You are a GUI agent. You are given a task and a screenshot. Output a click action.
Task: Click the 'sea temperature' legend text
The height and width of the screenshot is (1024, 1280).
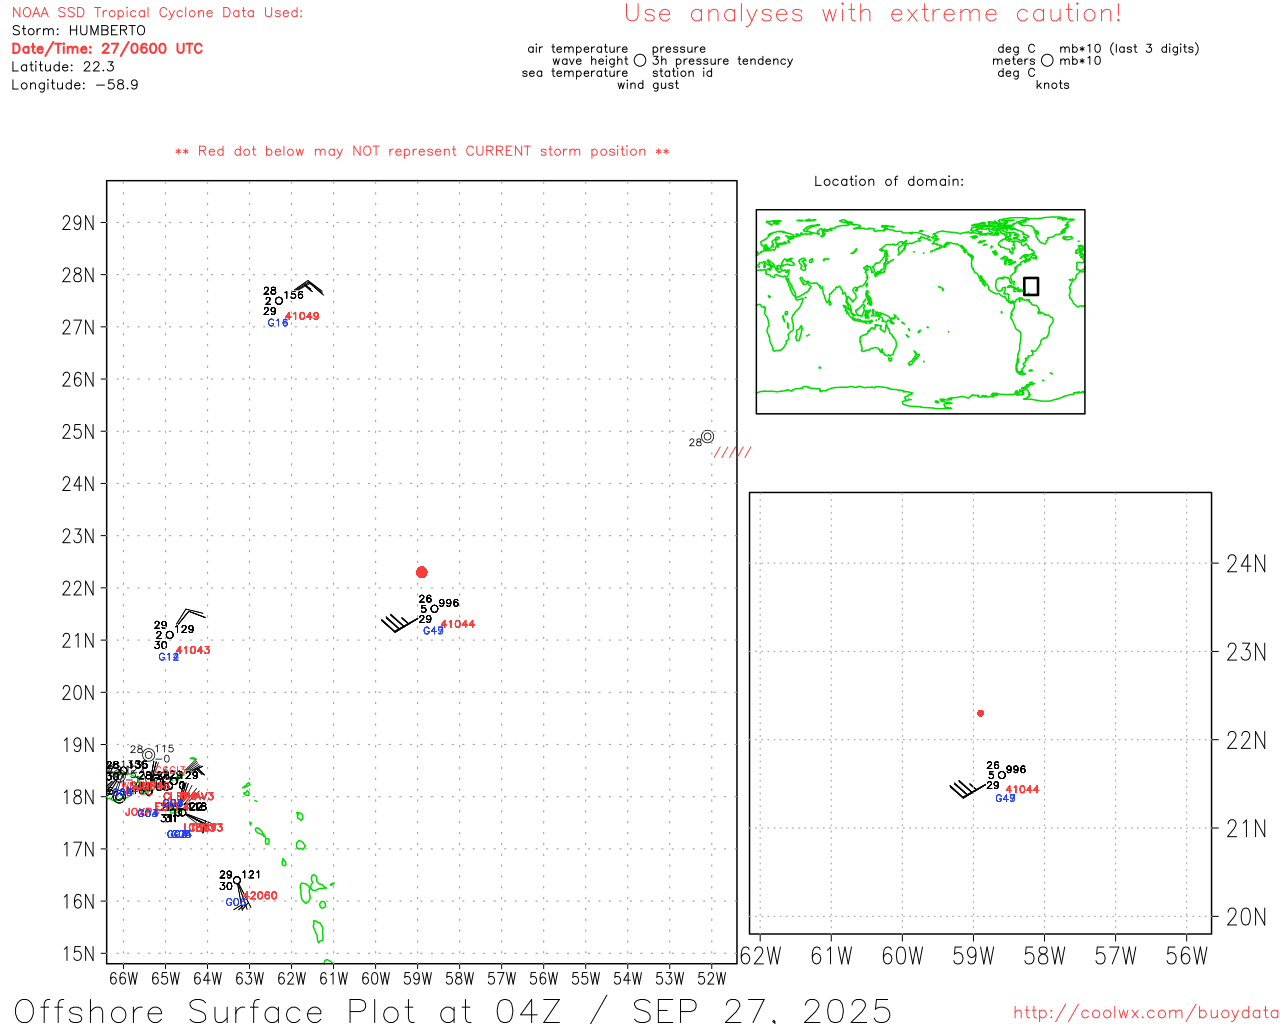pyautogui.click(x=575, y=73)
